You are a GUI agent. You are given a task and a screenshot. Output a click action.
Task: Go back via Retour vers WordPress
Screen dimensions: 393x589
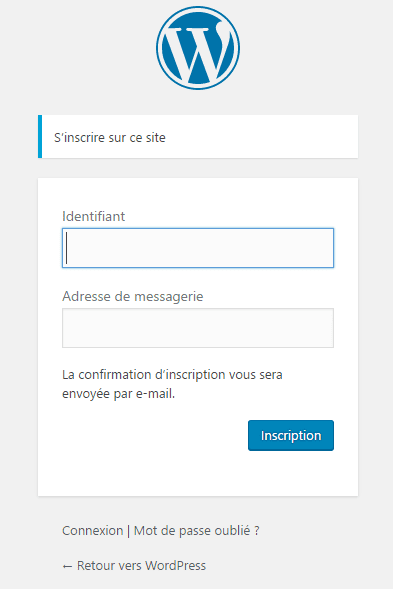tap(134, 565)
